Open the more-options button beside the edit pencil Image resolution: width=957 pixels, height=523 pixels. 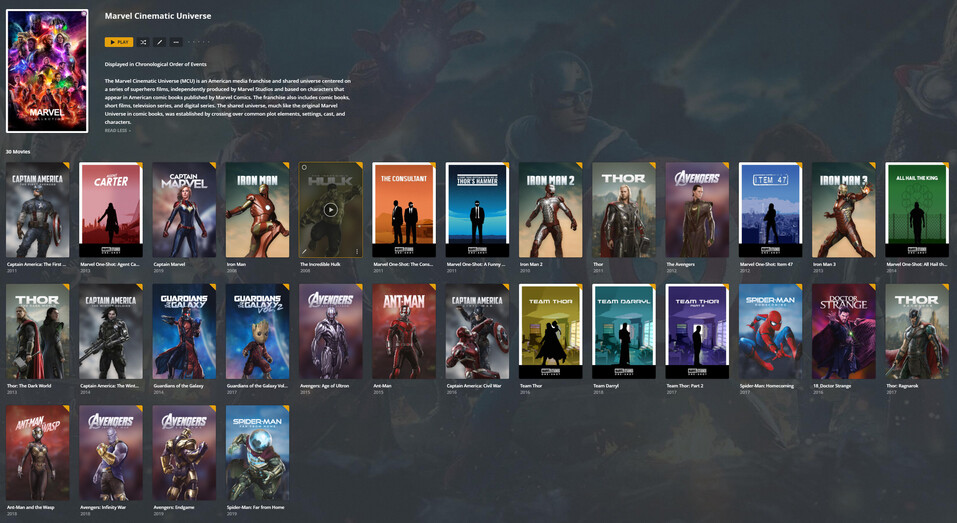[x=176, y=42]
